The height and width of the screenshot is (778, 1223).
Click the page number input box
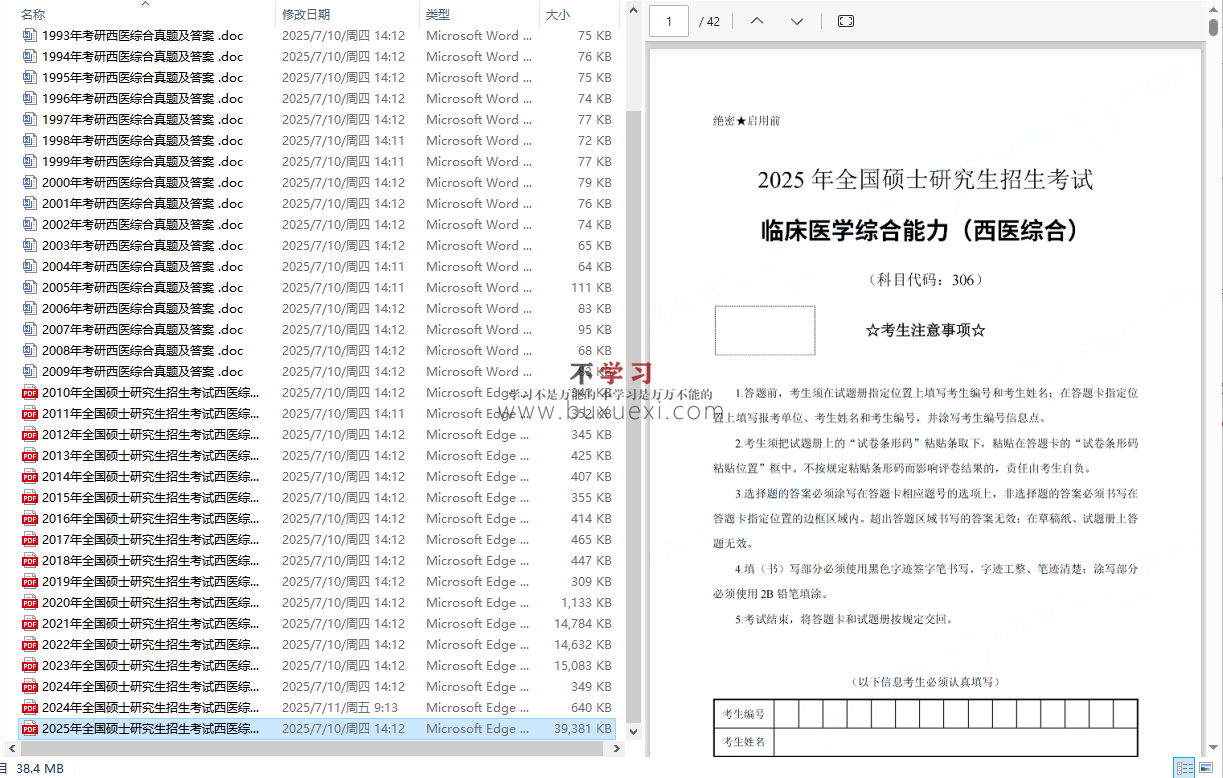(669, 21)
